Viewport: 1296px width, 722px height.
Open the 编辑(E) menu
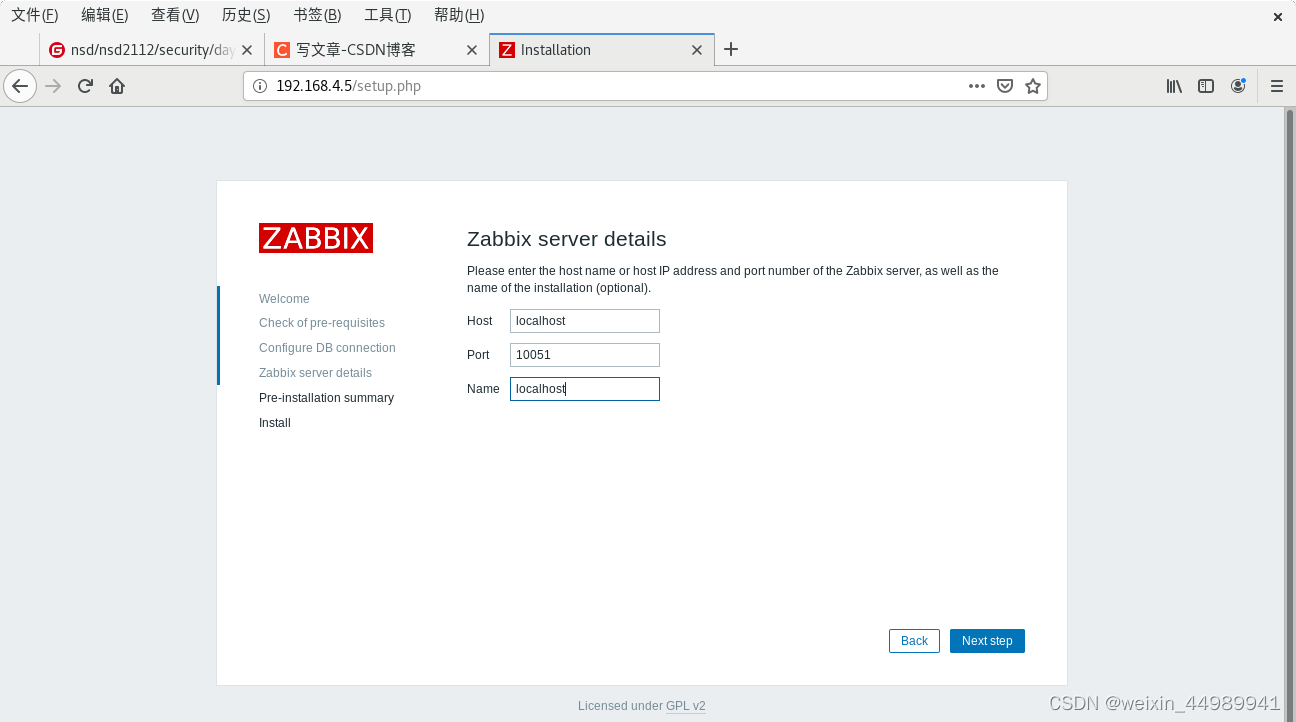(x=105, y=15)
